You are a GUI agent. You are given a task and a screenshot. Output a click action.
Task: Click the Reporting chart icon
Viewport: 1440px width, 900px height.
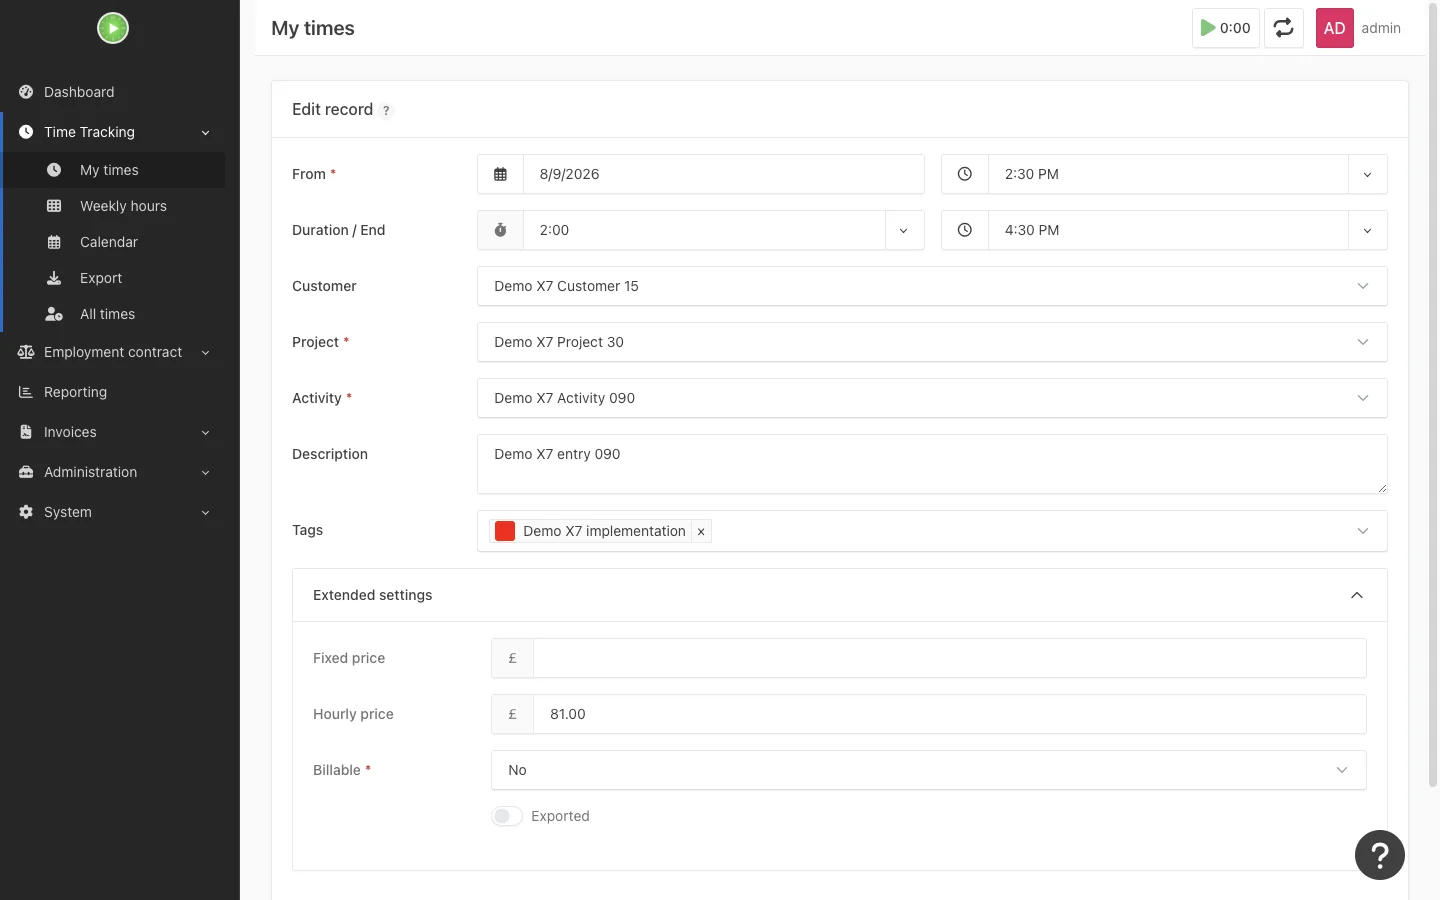coord(26,392)
